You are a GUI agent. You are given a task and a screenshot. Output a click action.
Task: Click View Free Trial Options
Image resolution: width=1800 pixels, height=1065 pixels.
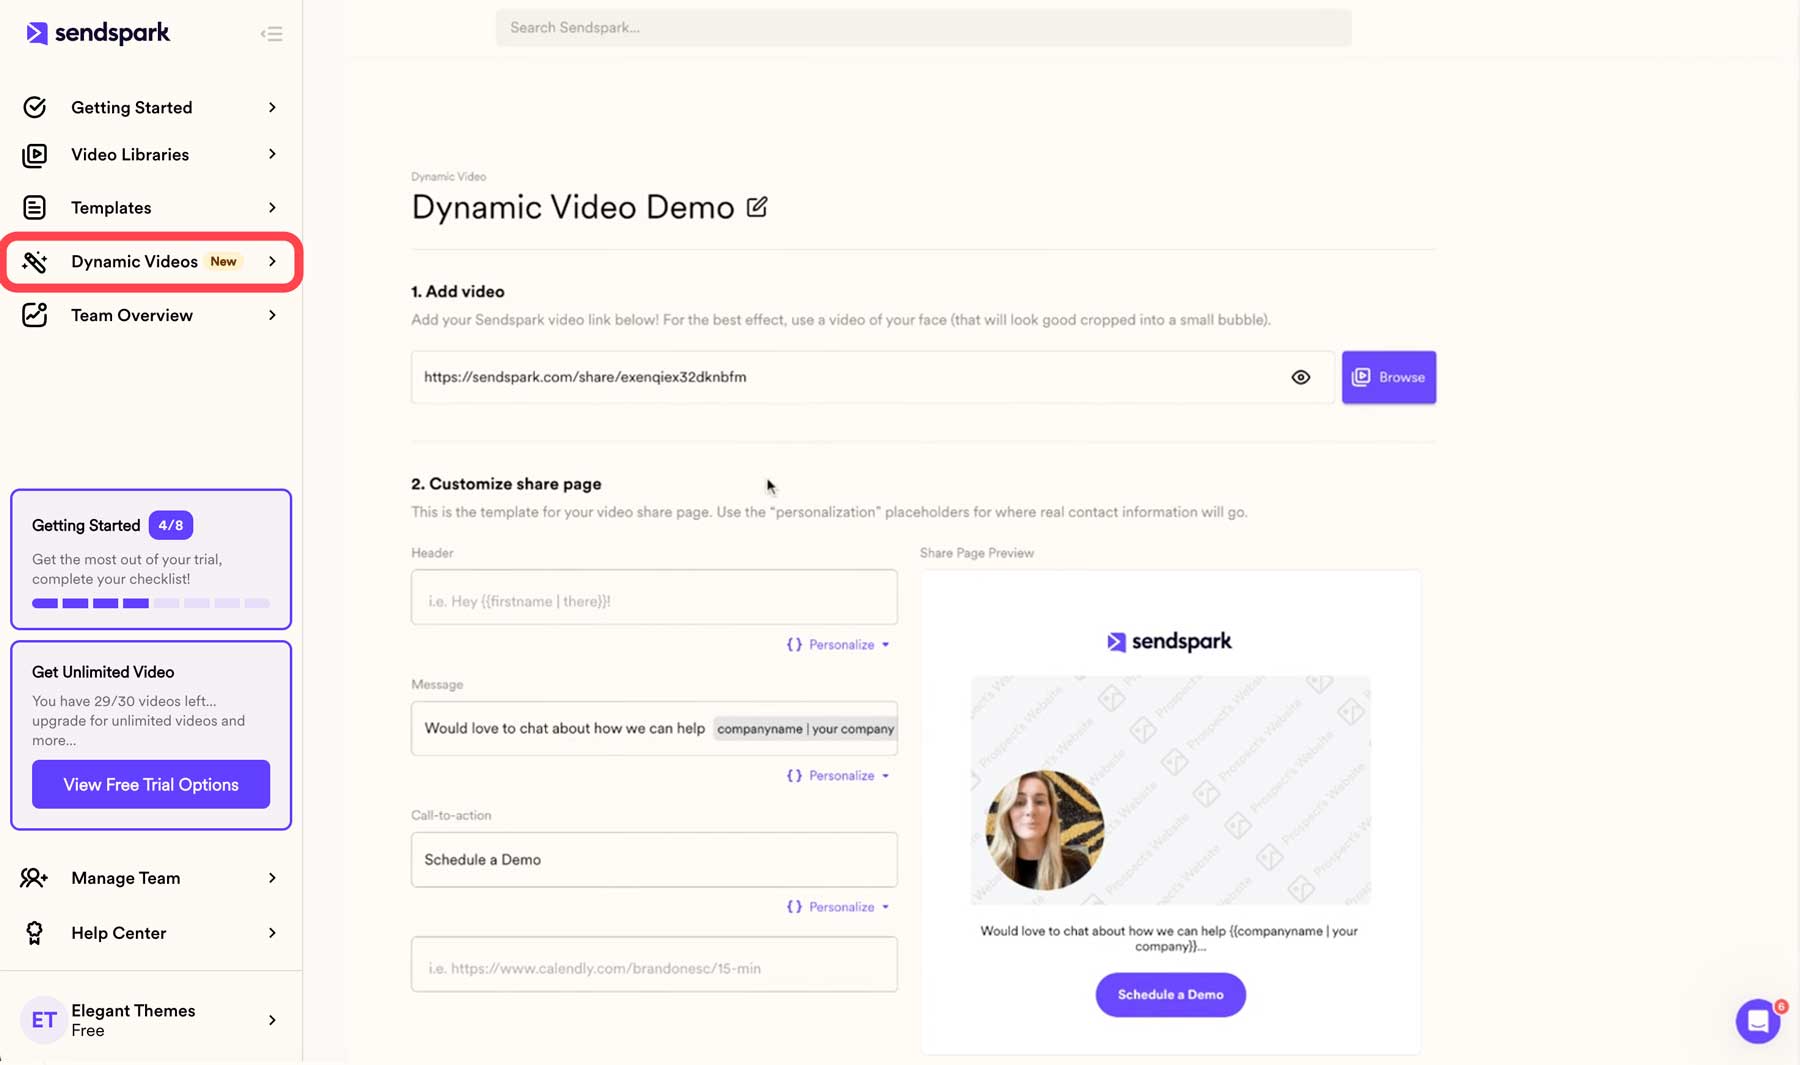tap(150, 784)
